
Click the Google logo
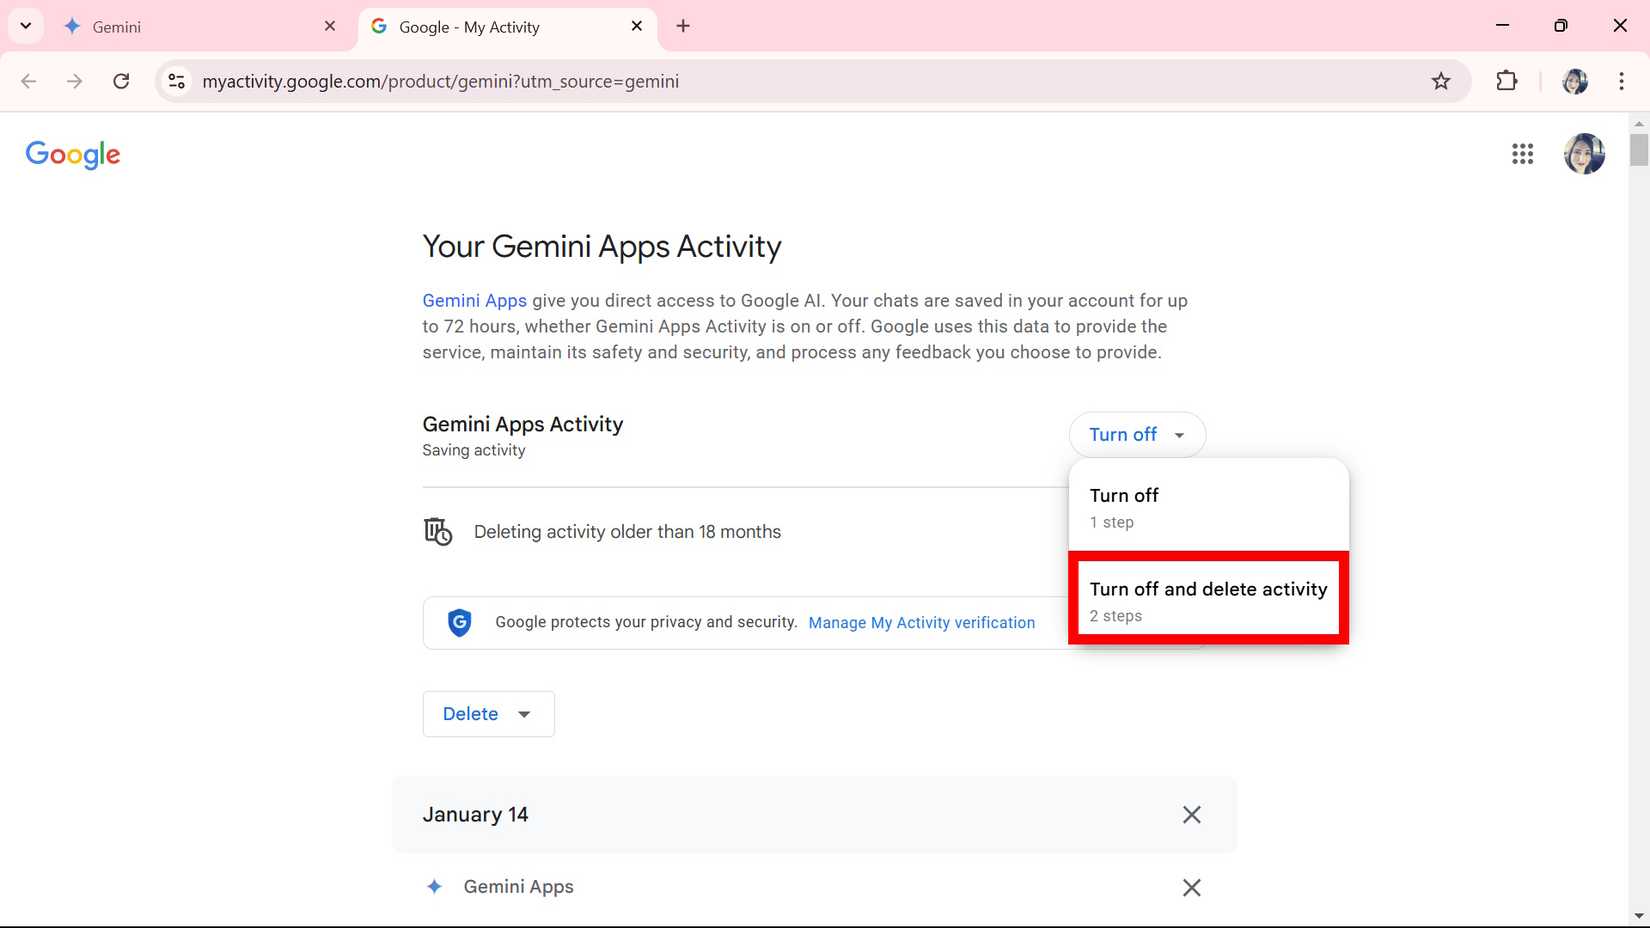point(73,154)
